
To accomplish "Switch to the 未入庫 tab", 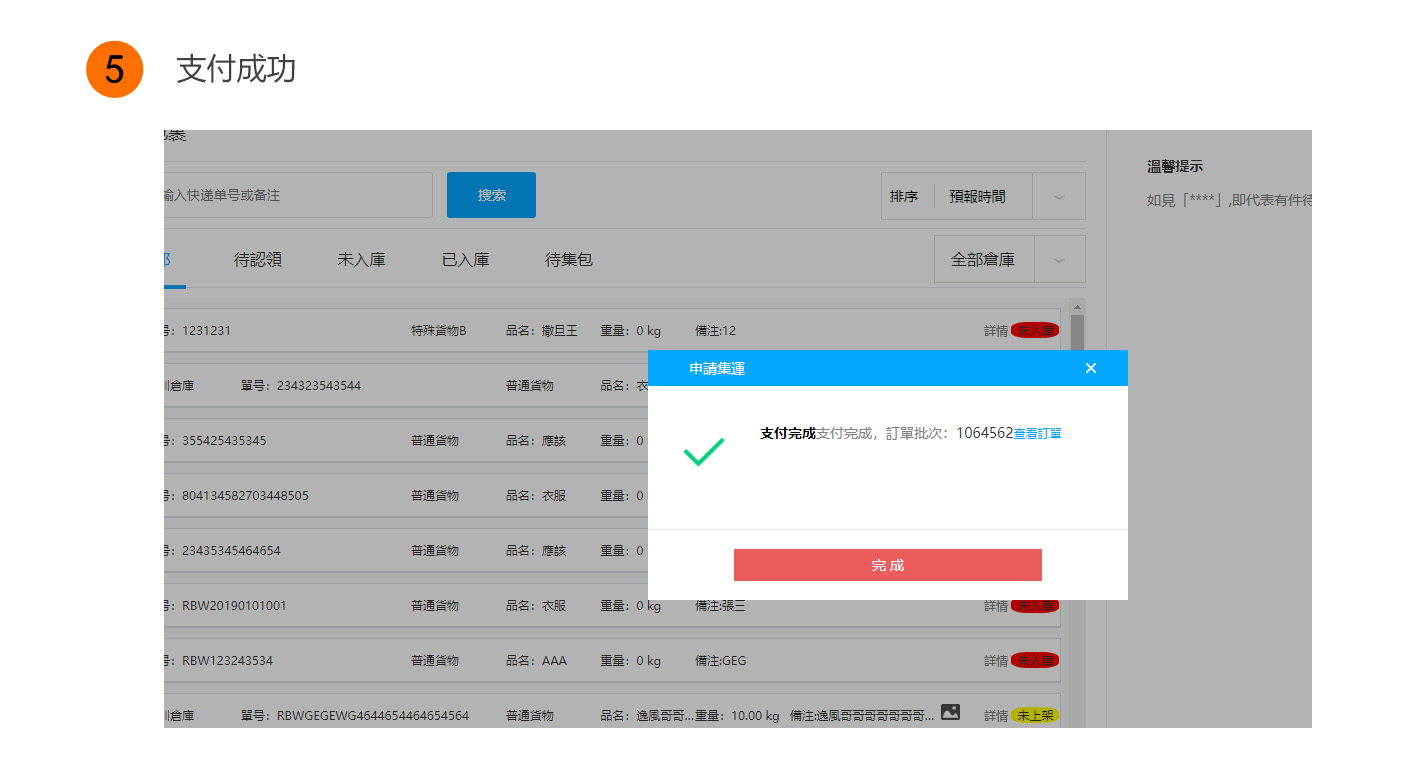I will (361, 260).
